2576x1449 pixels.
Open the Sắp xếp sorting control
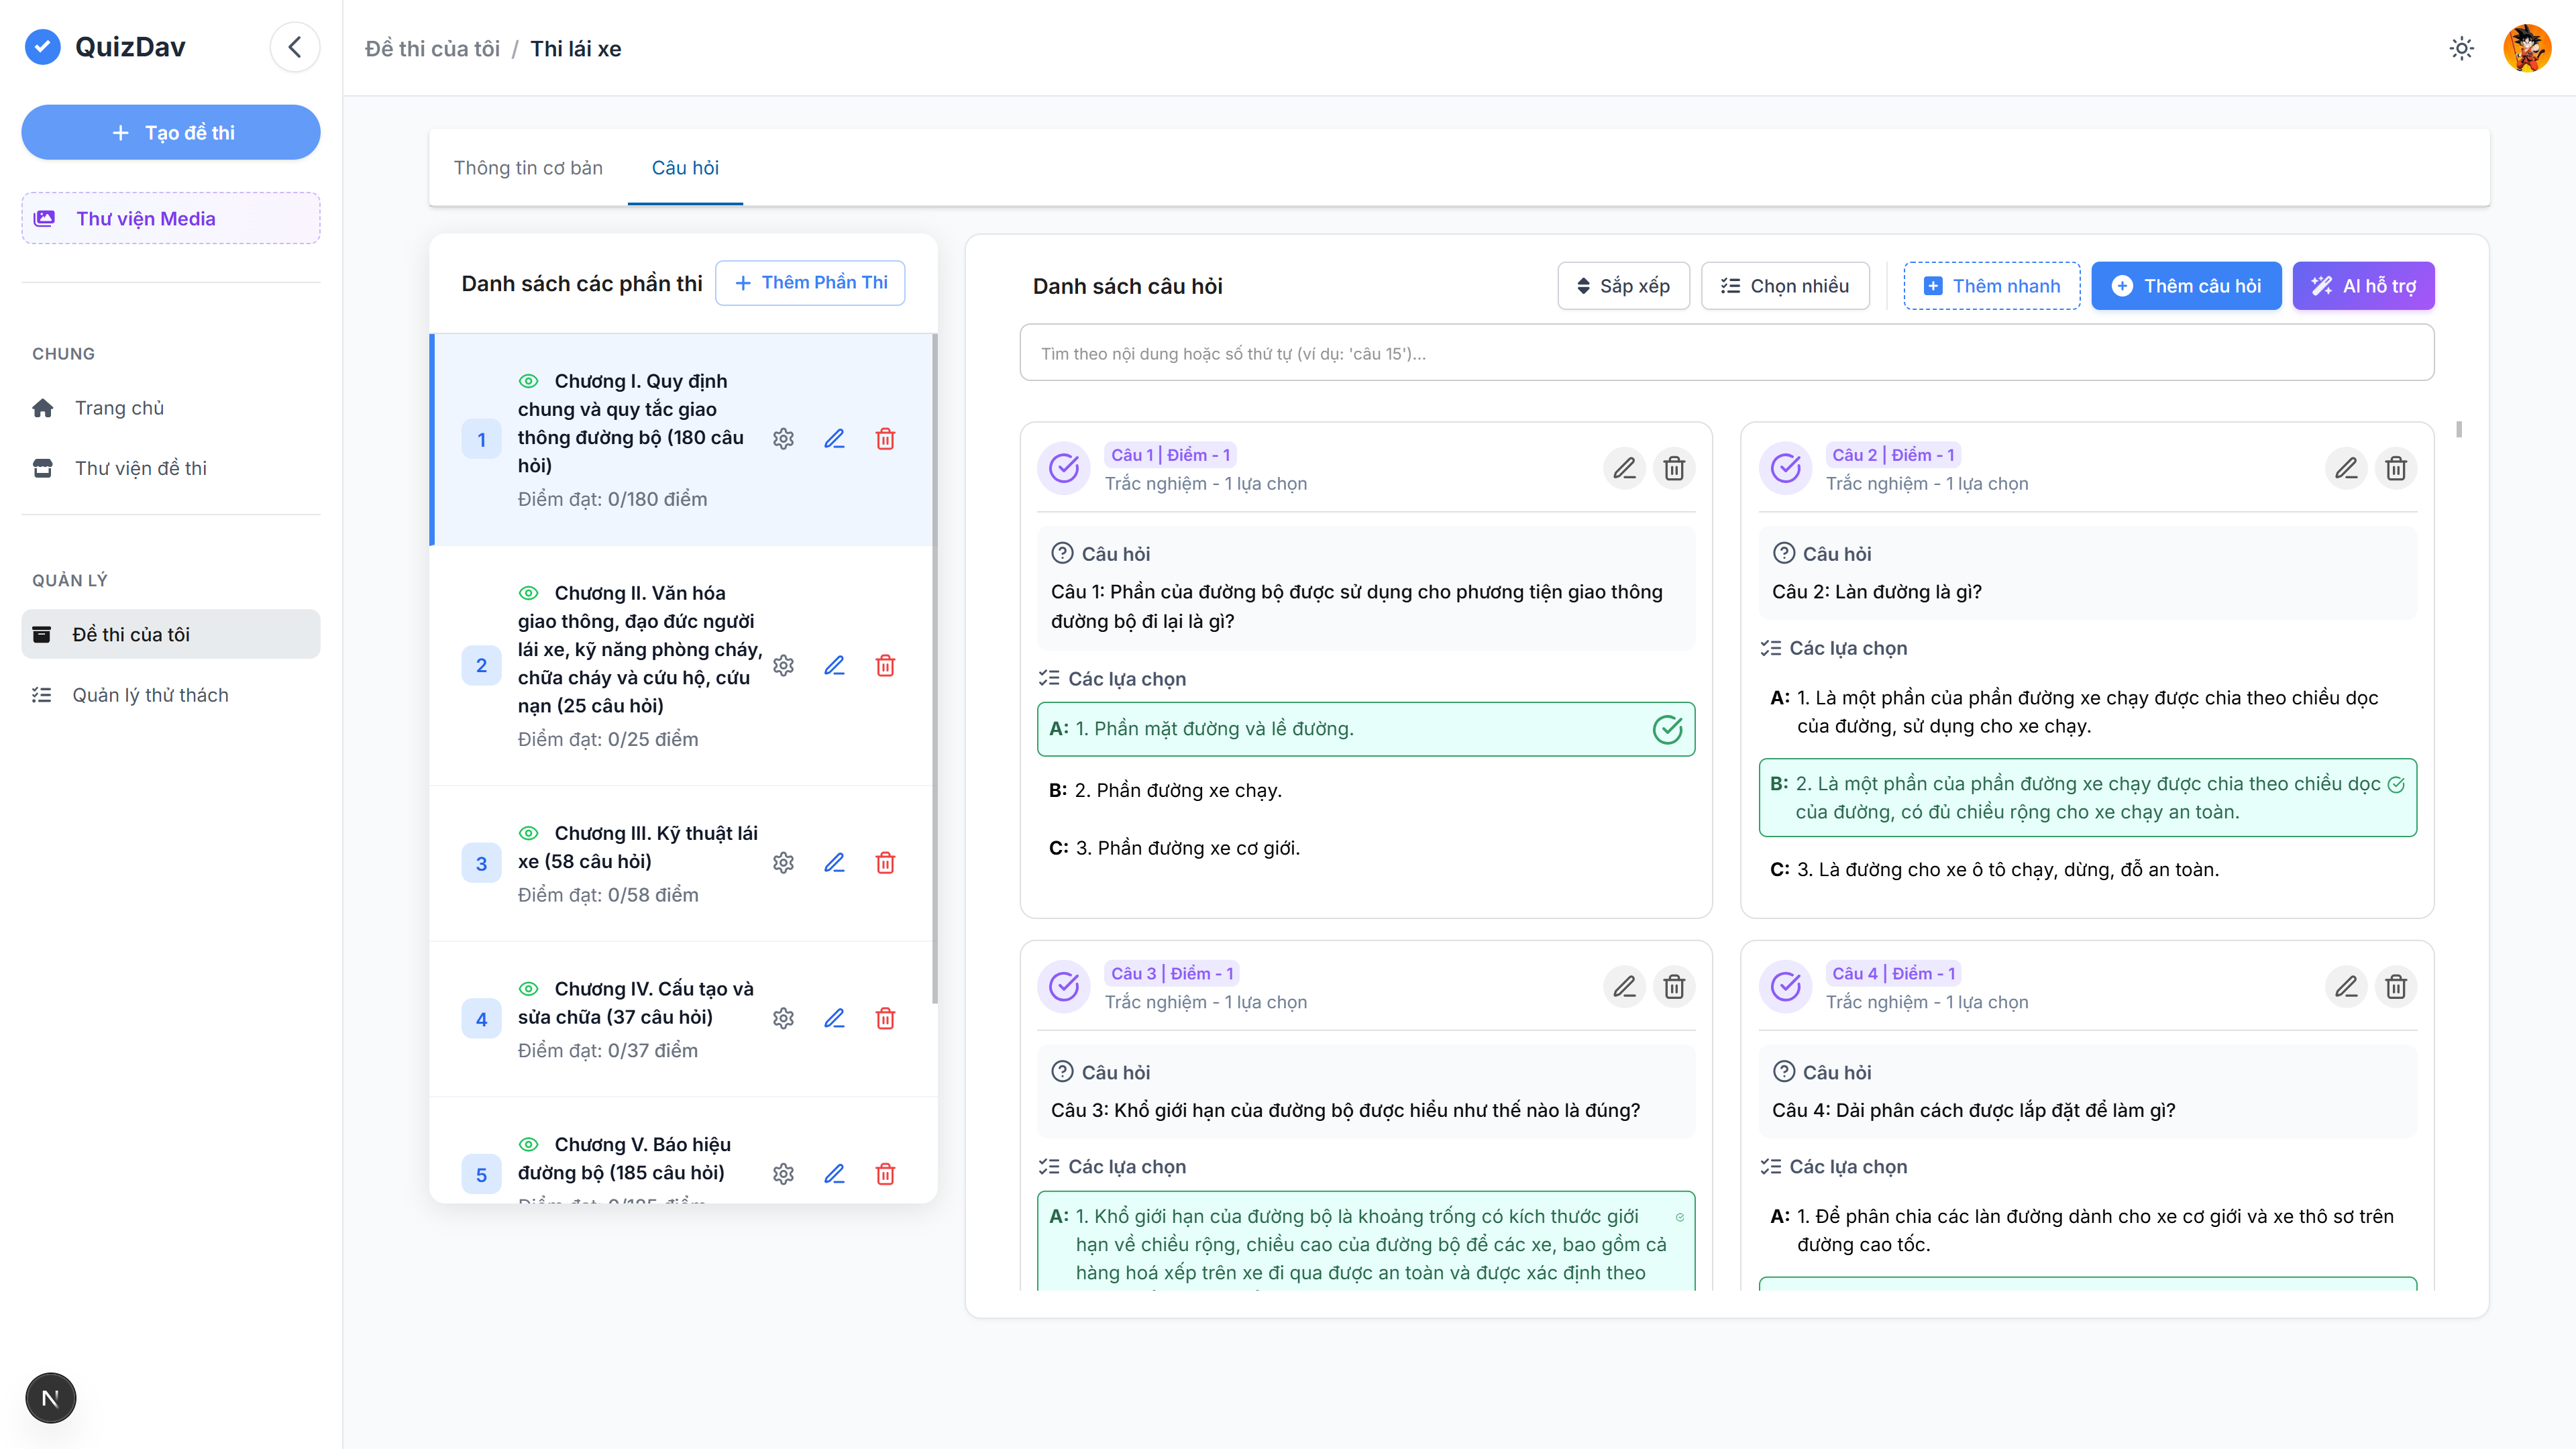click(1622, 286)
